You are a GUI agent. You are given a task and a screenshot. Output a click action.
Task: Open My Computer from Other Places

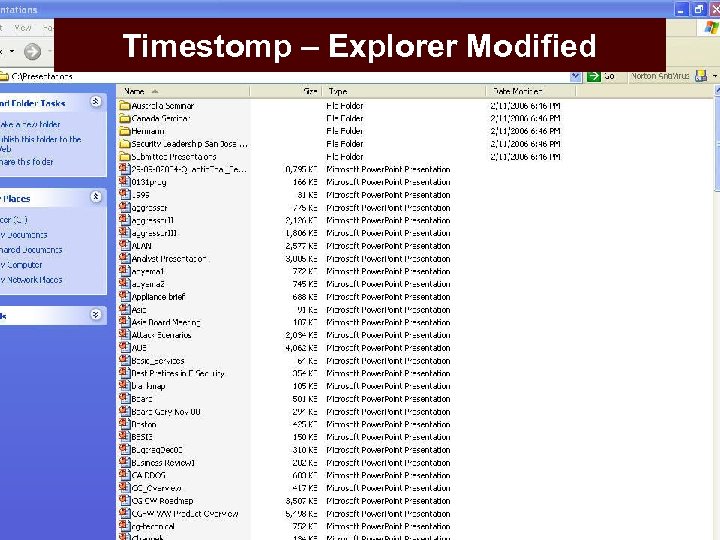(21, 265)
